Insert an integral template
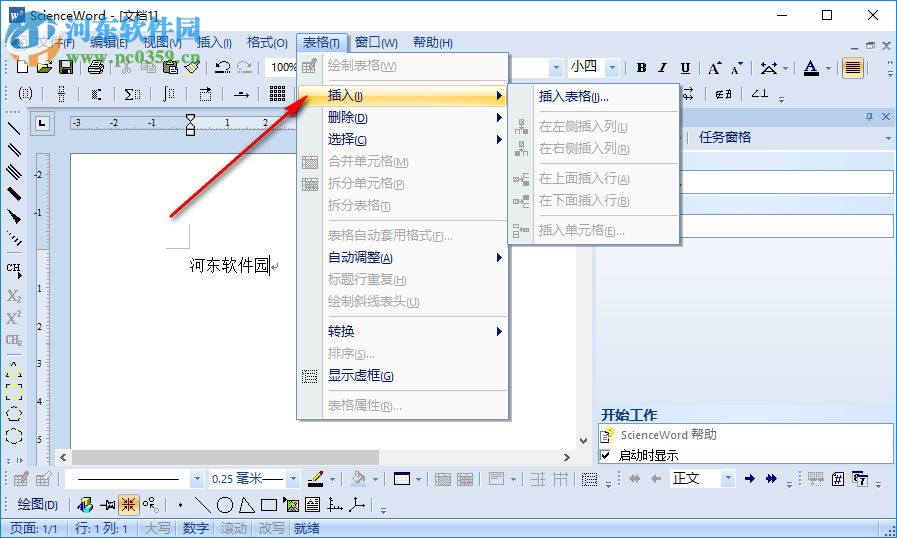Screen dimensions: 897x538 [168, 93]
